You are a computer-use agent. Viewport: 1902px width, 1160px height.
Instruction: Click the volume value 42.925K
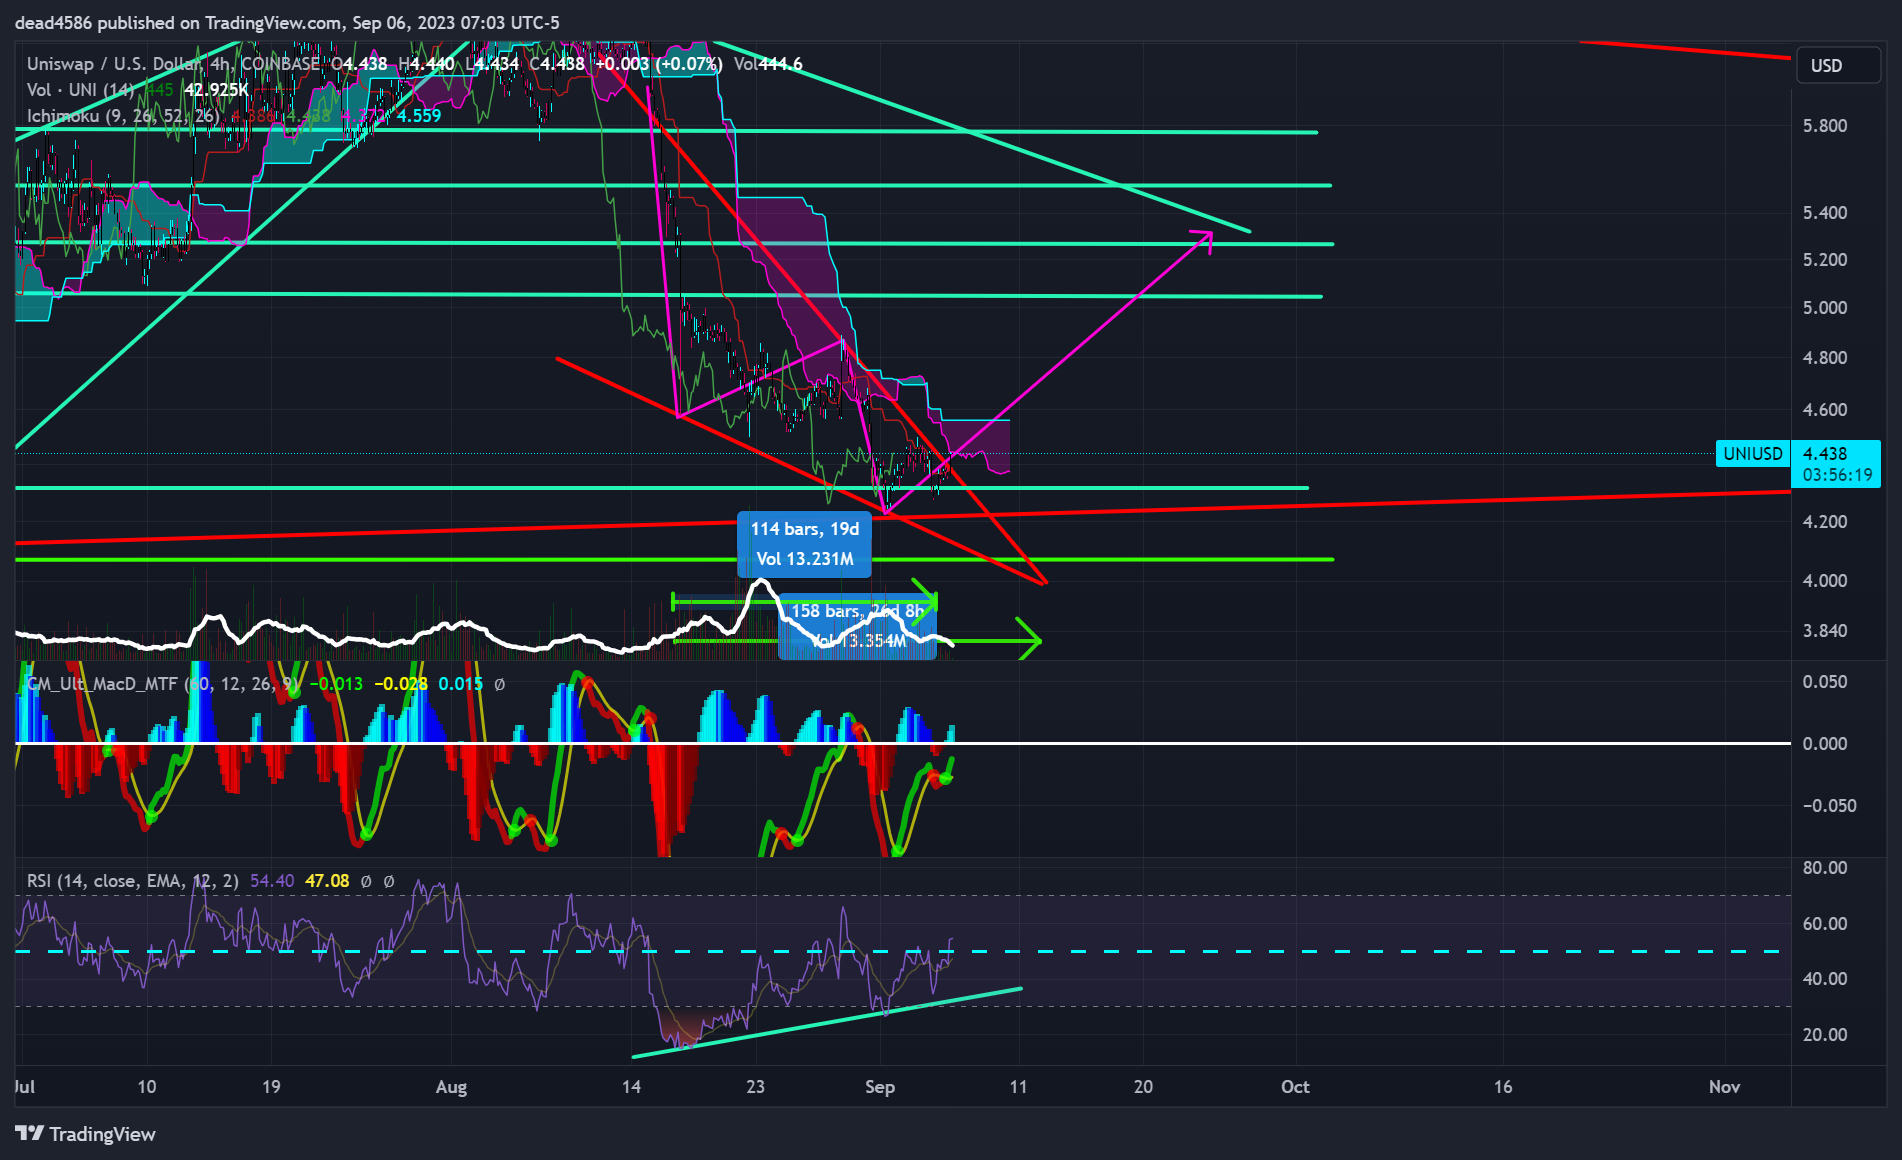217,89
